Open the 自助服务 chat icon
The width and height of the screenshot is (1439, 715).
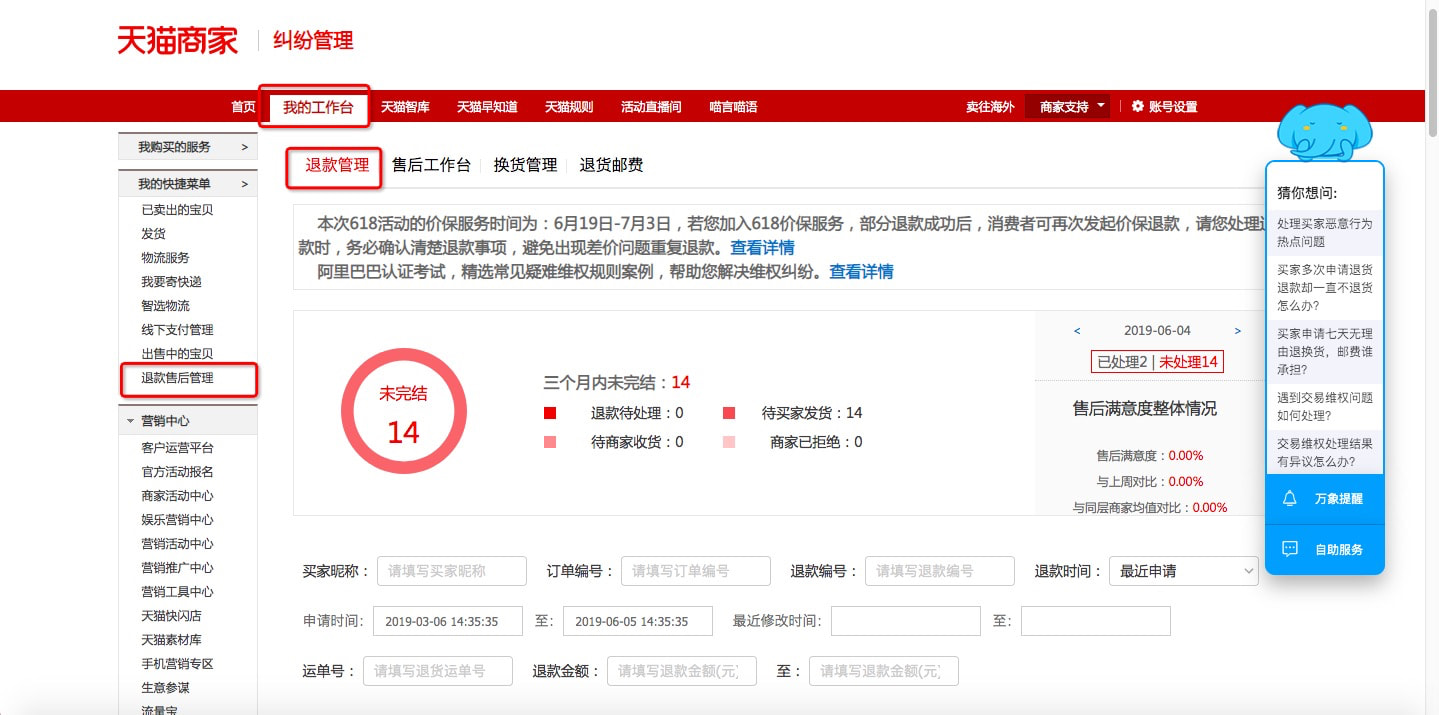point(1290,549)
